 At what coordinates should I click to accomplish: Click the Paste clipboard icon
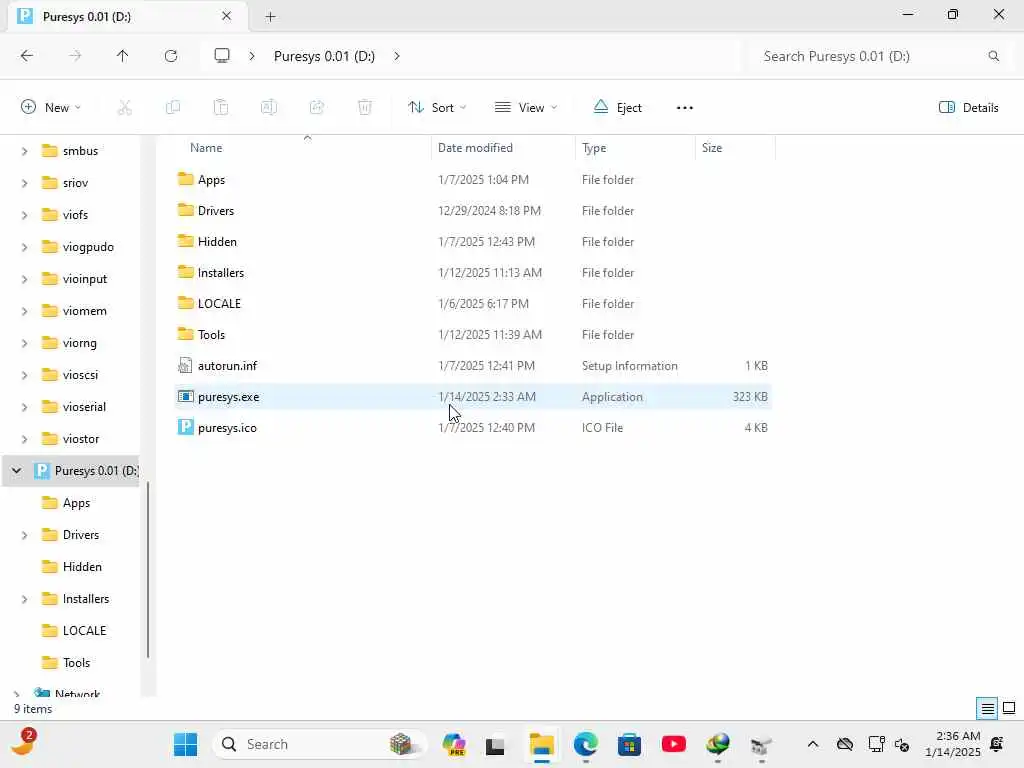click(x=221, y=108)
